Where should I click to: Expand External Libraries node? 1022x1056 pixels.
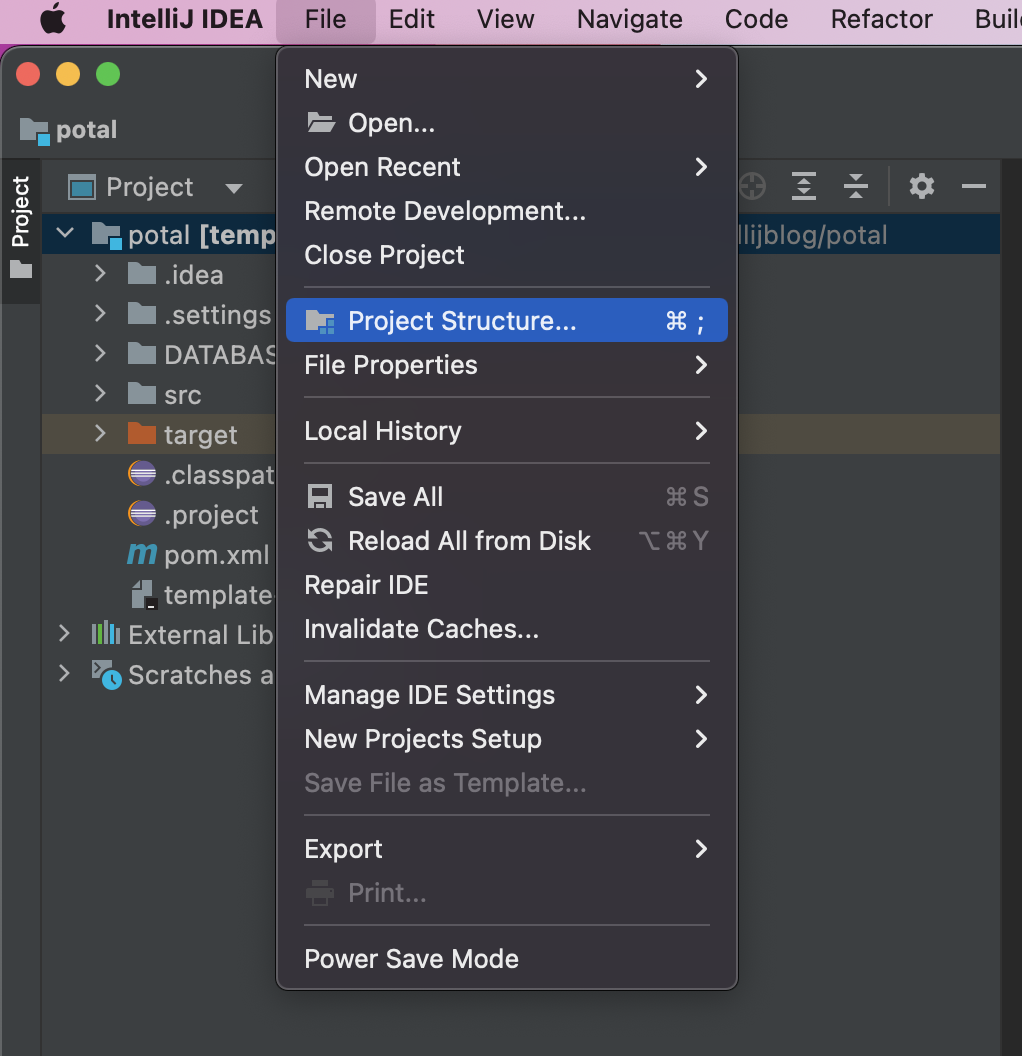[64, 634]
